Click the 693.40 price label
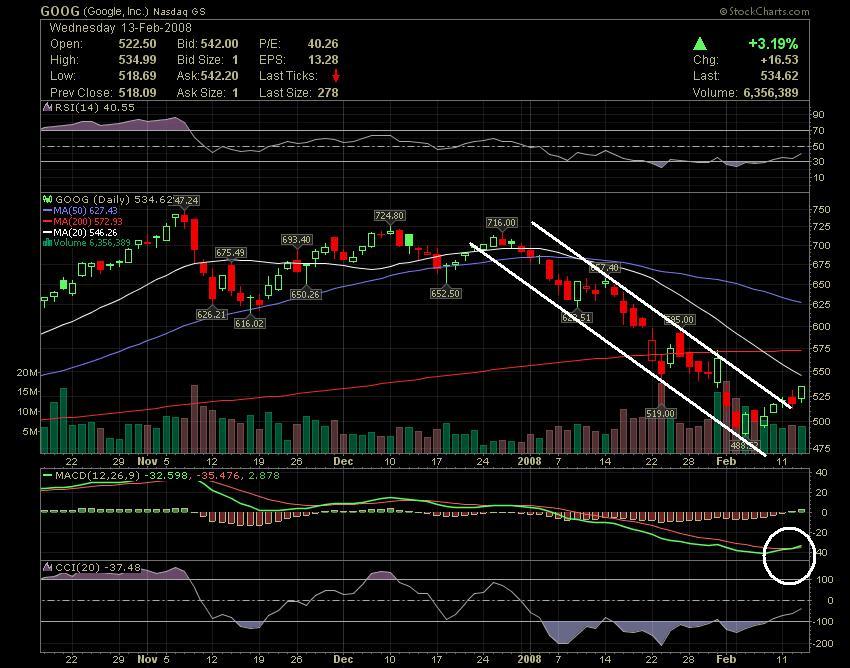850x668 pixels. [297, 239]
